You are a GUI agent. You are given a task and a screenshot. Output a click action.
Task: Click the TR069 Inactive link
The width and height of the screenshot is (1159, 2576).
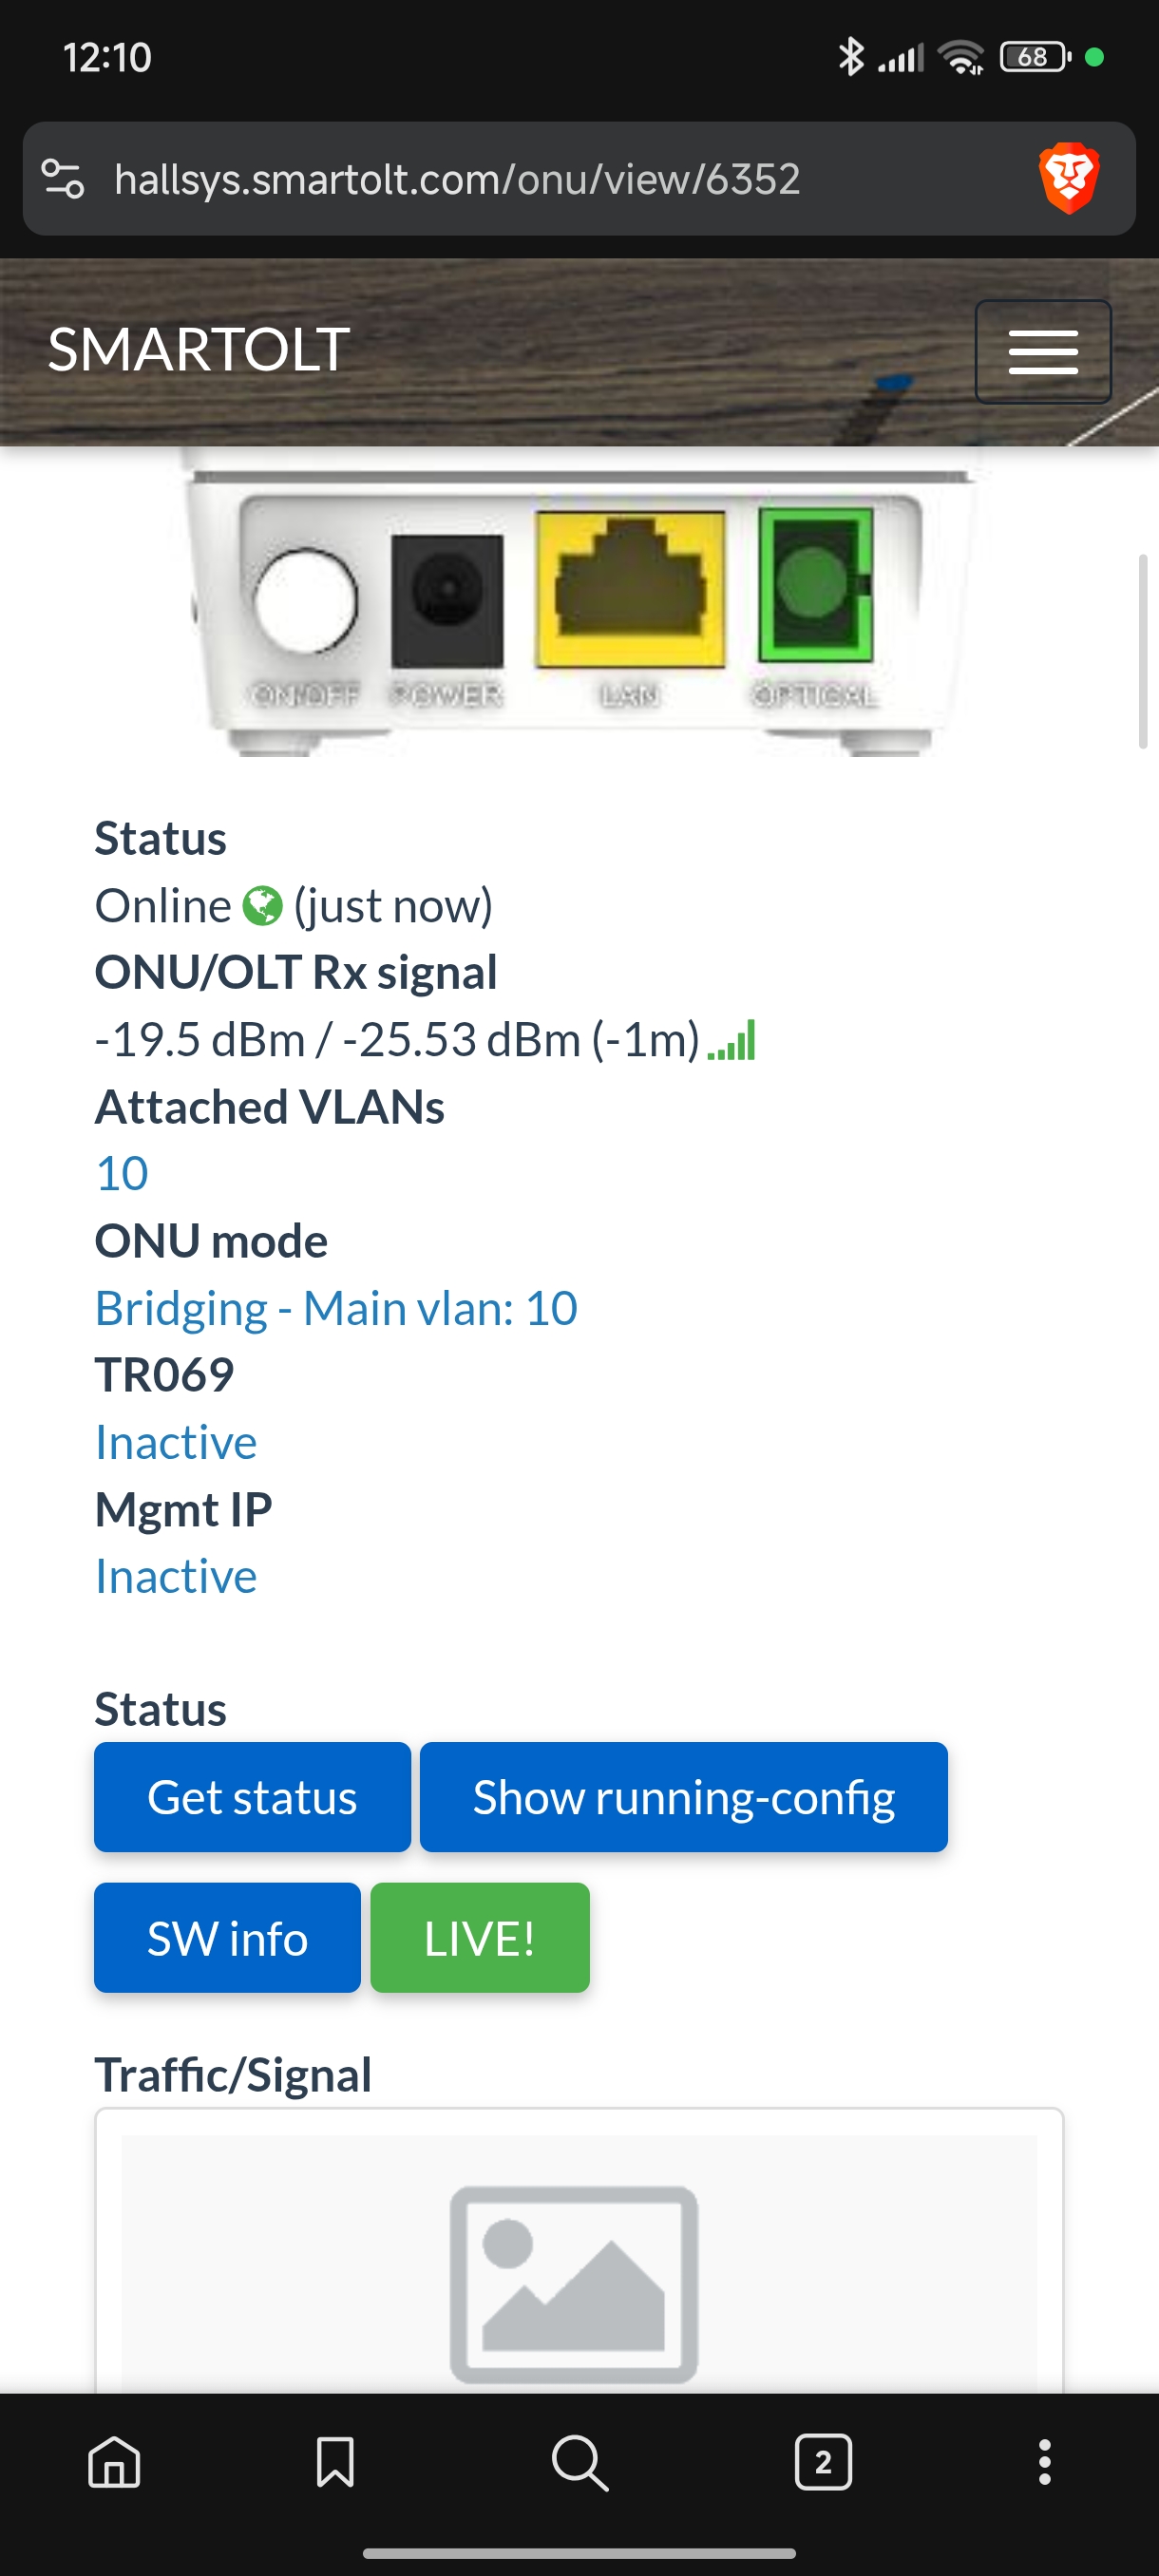point(176,1442)
